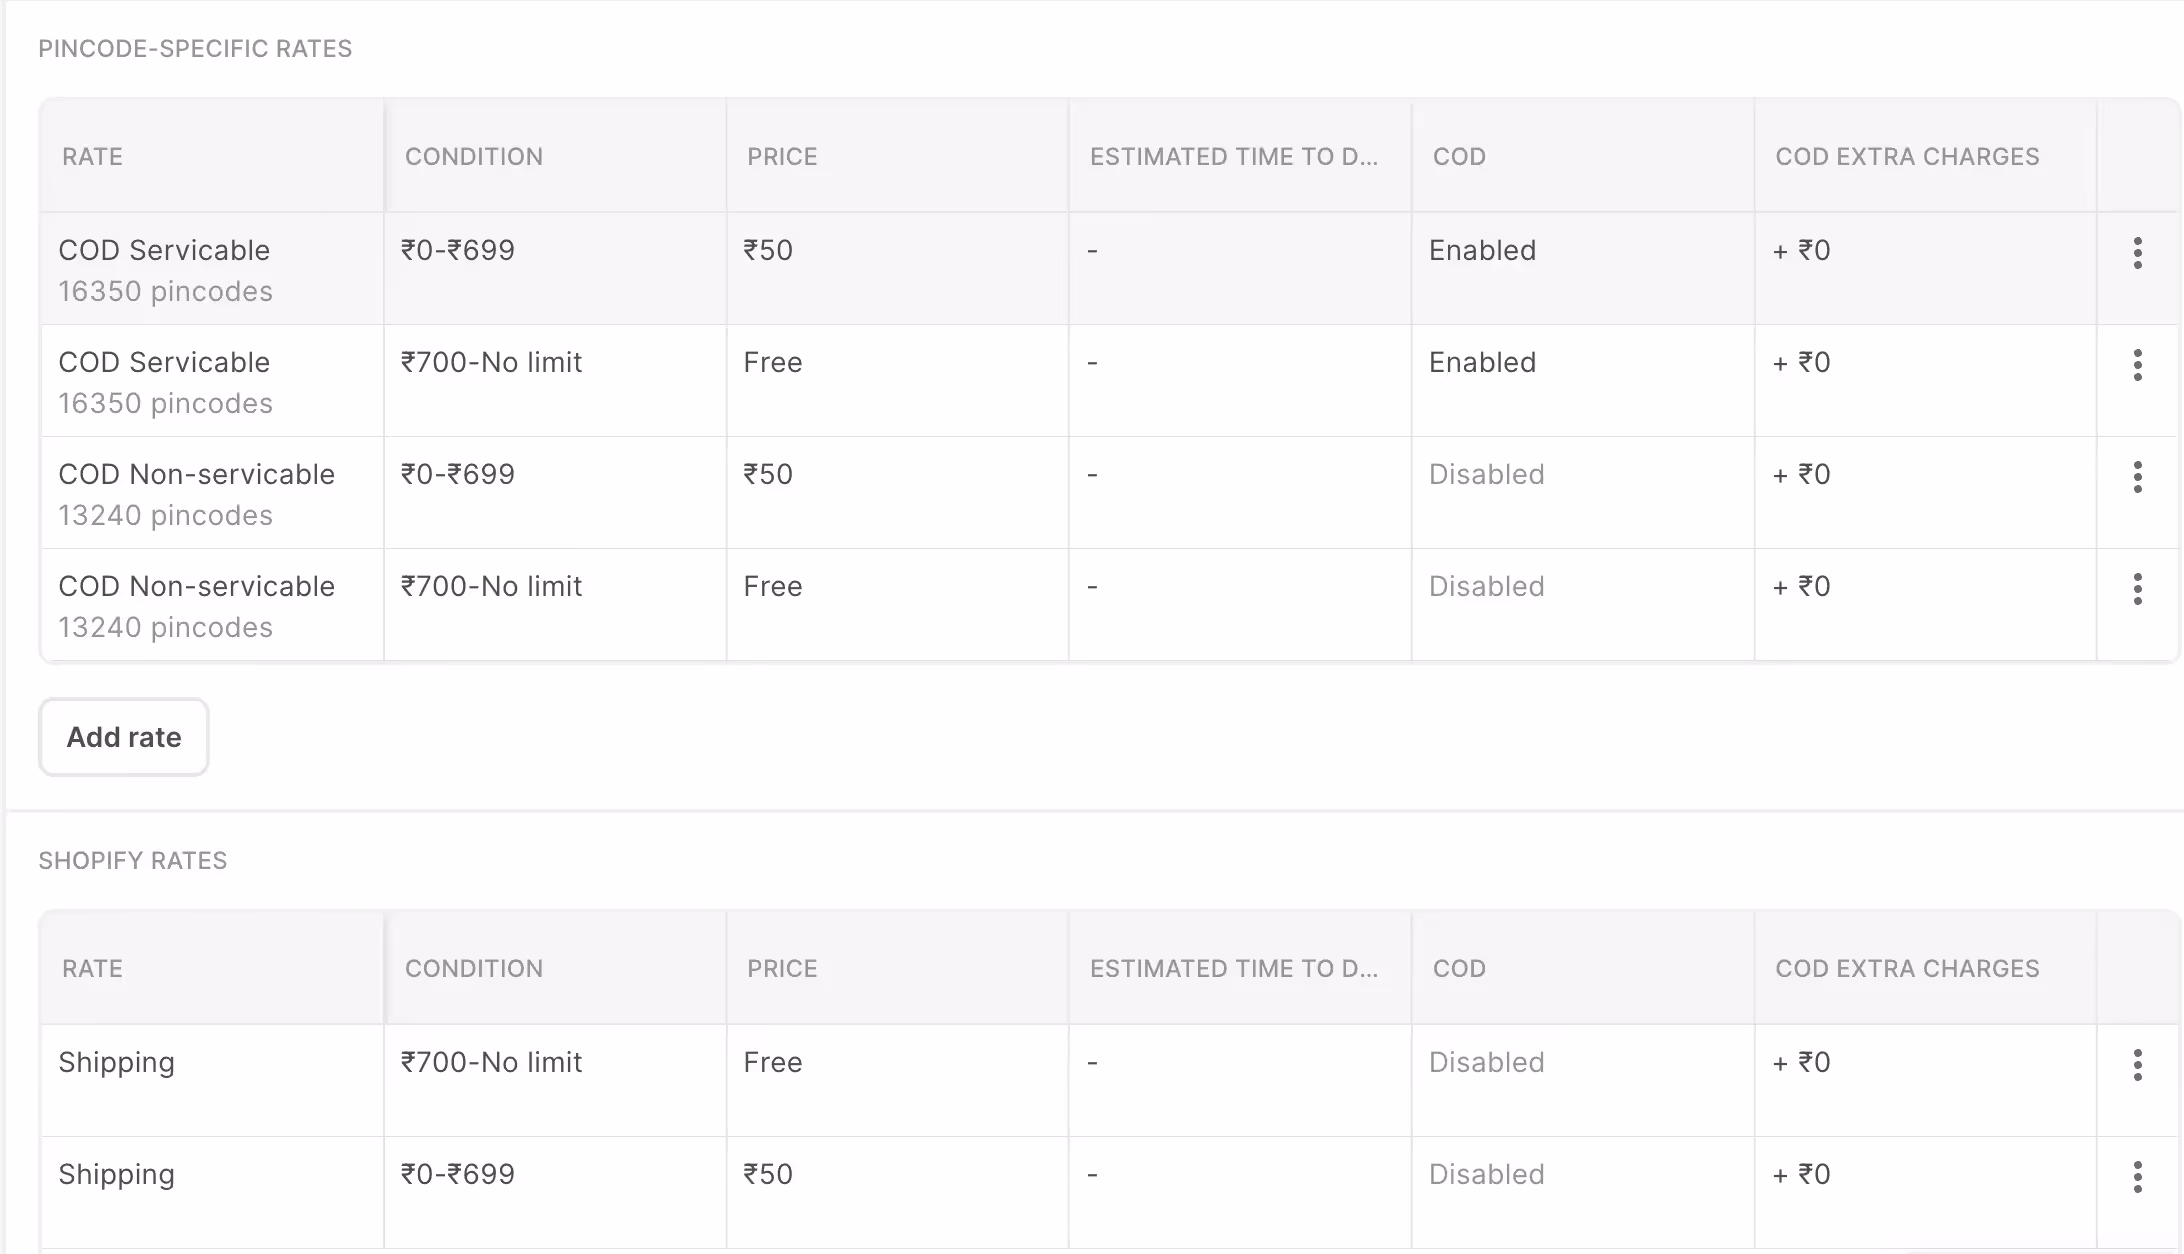Open options menu for COD Non-servicable ₹0-₹699 rate
Image resolution: width=2184 pixels, height=1254 pixels.
pyautogui.click(x=2137, y=477)
